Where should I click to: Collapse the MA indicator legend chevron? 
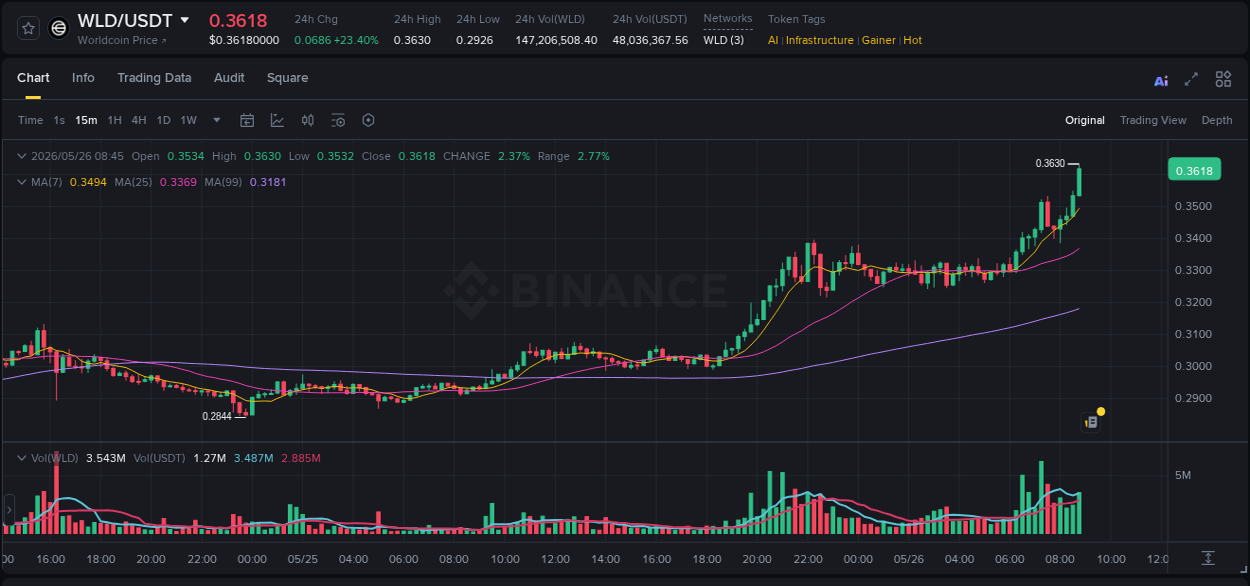[21, 182]
